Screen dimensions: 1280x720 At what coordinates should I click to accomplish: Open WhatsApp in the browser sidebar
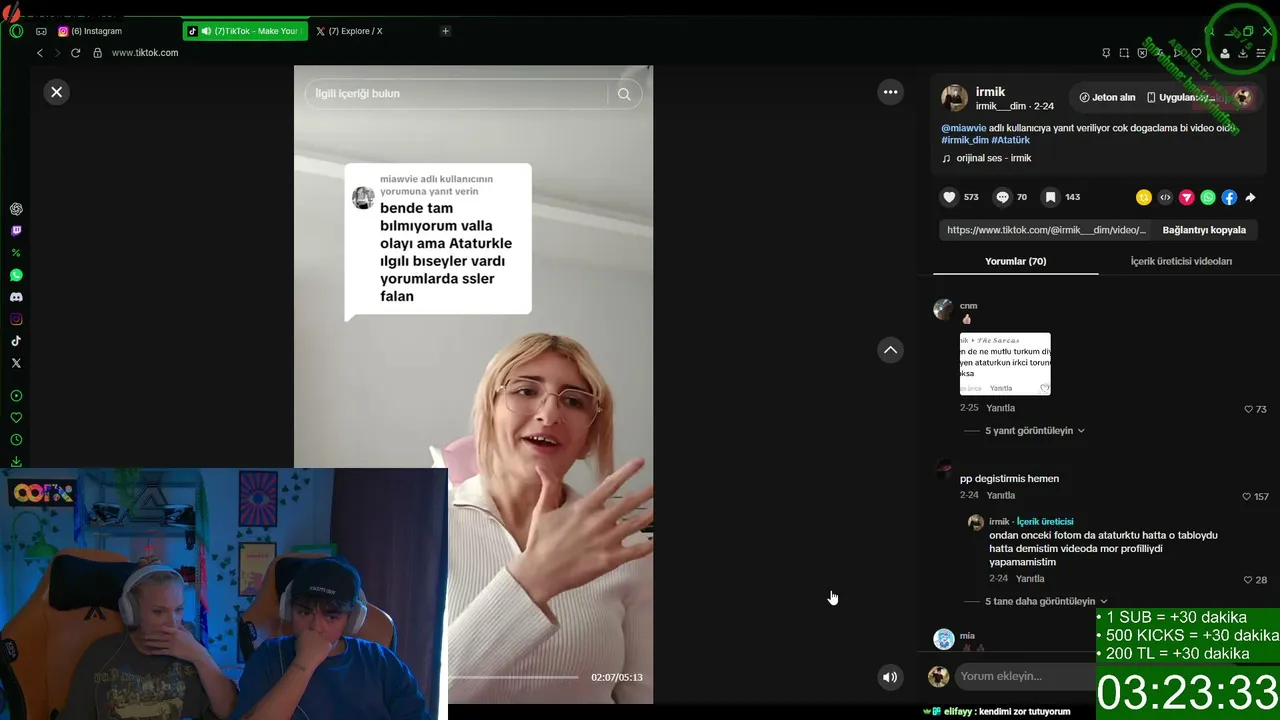coord(16,275)
